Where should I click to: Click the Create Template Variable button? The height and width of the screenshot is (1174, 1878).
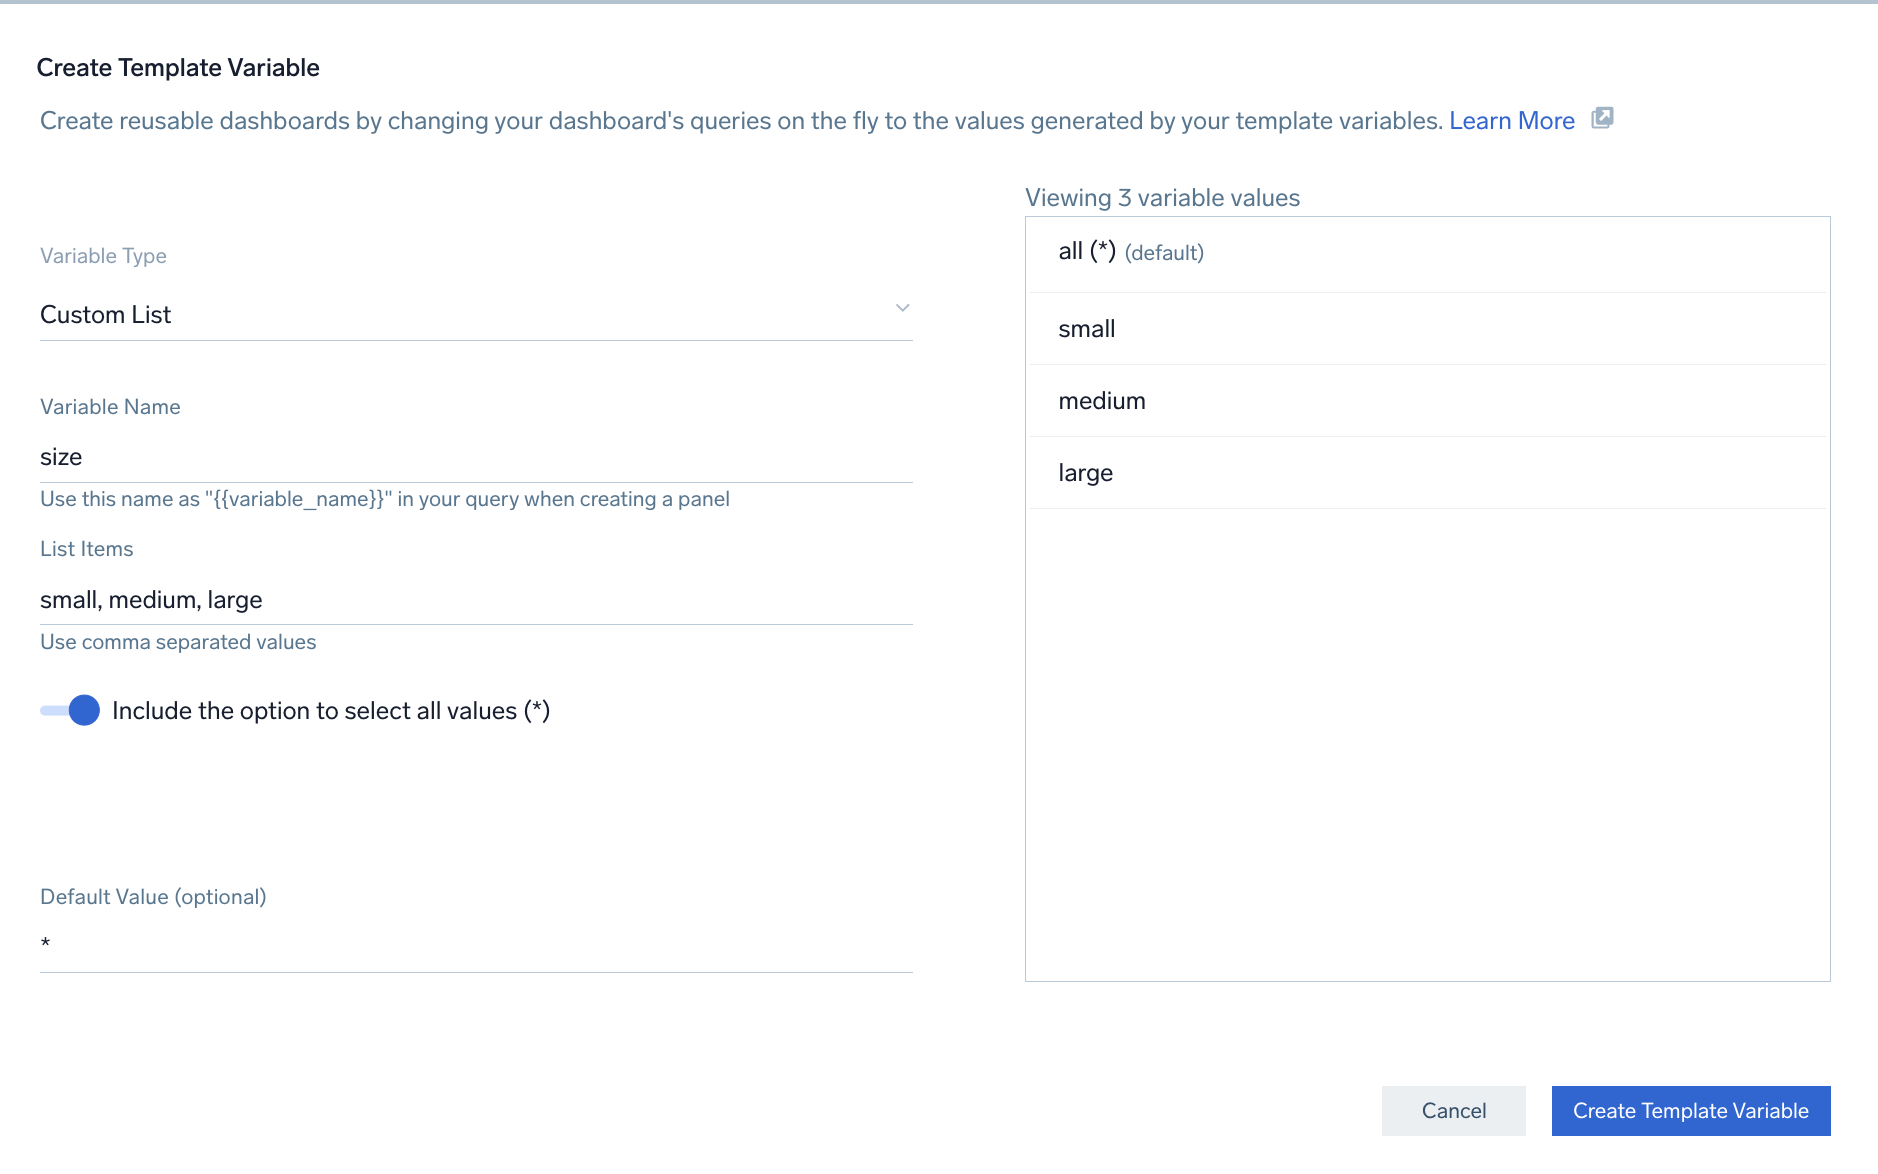(x=1690, y=1111)
